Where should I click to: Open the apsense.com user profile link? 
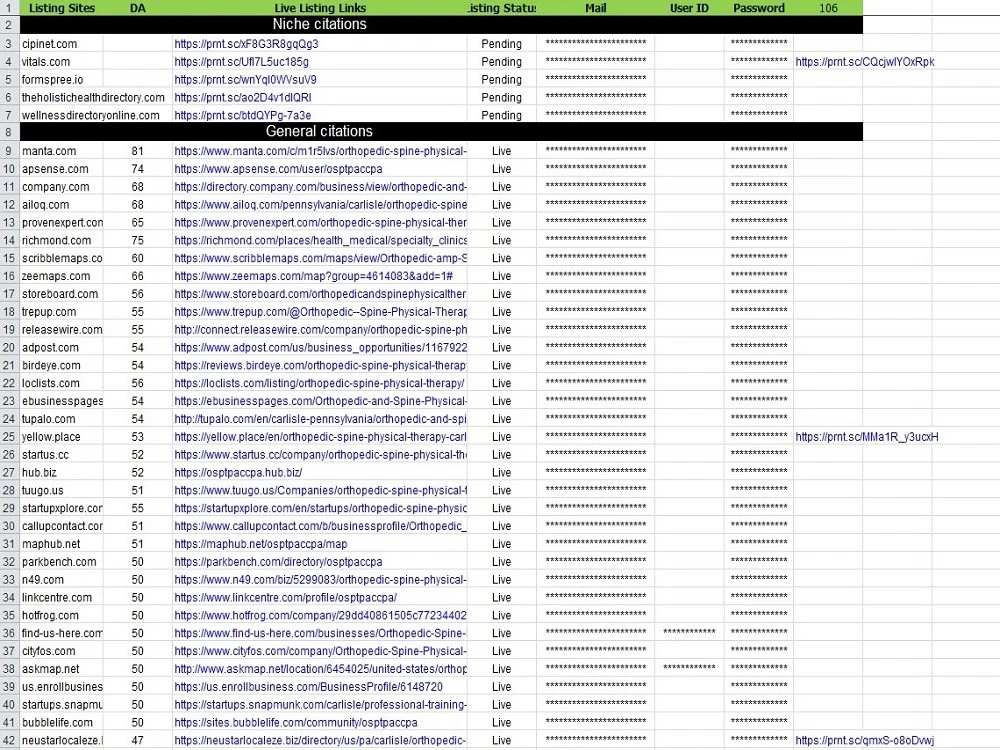278,169
